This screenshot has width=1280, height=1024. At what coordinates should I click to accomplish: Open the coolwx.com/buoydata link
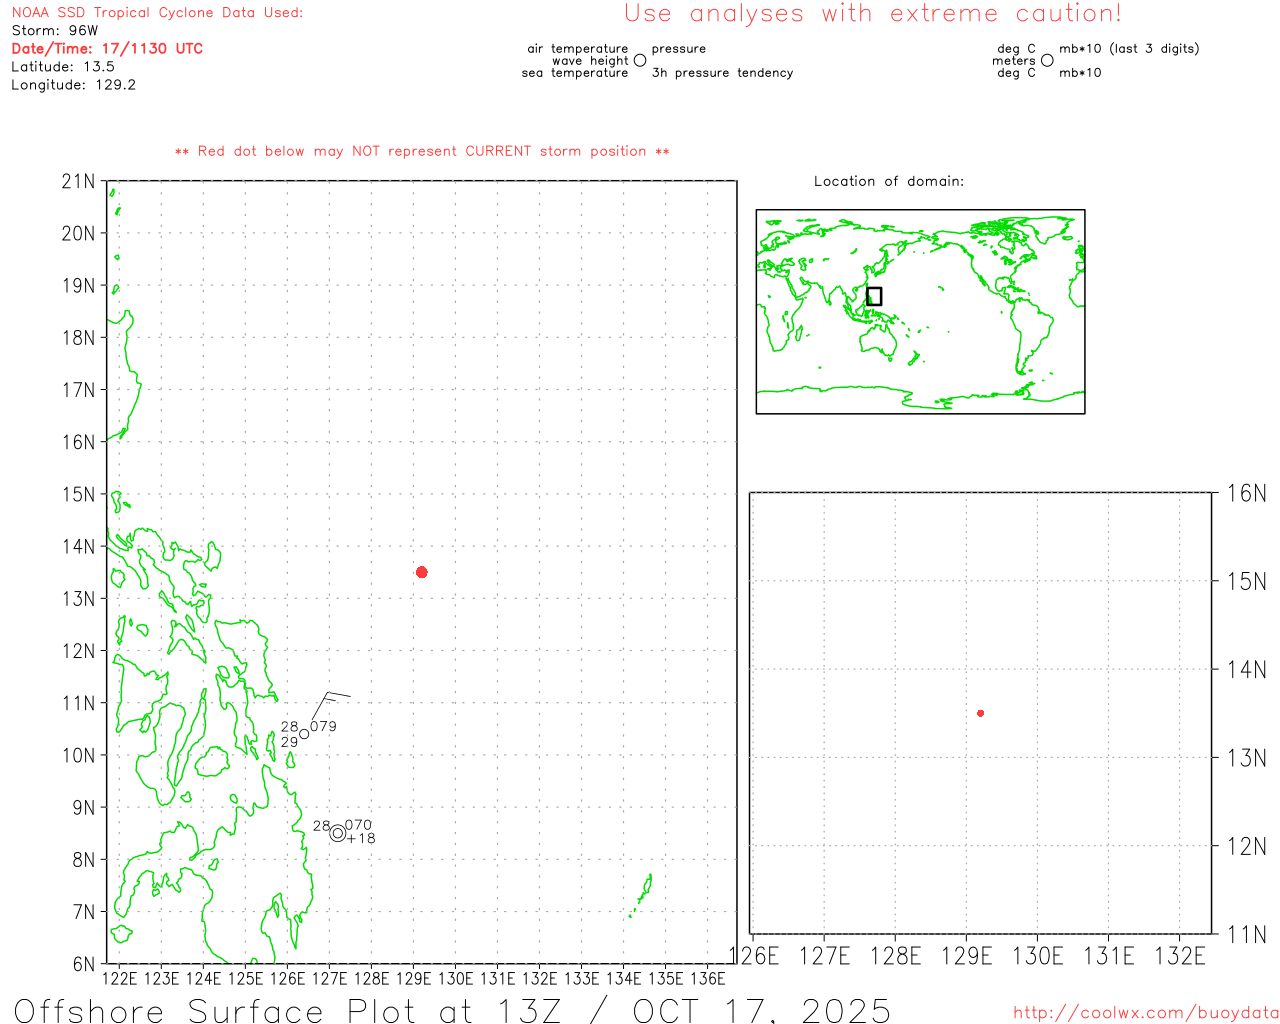pyautogui.click(x=1145, y=1013)
